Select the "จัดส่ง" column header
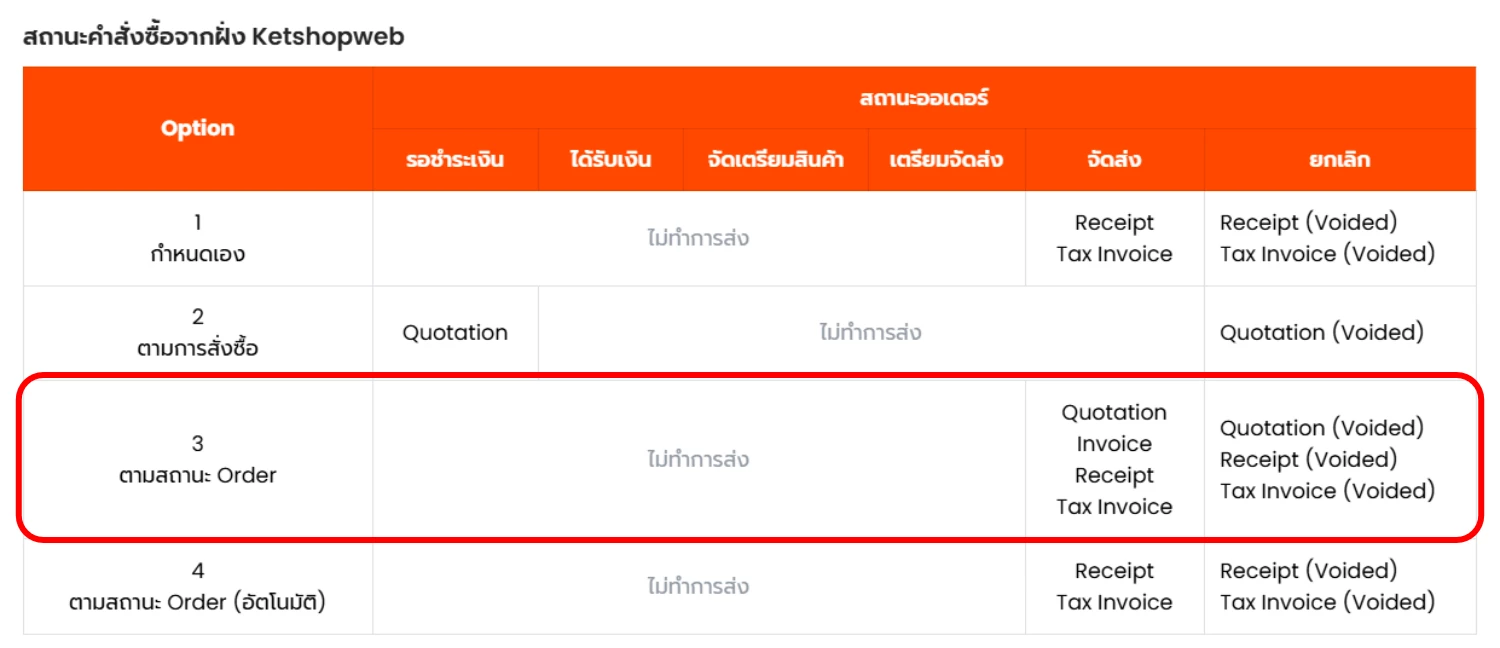The width and height of the screenshot is (1500, 648). [1114, 160]
